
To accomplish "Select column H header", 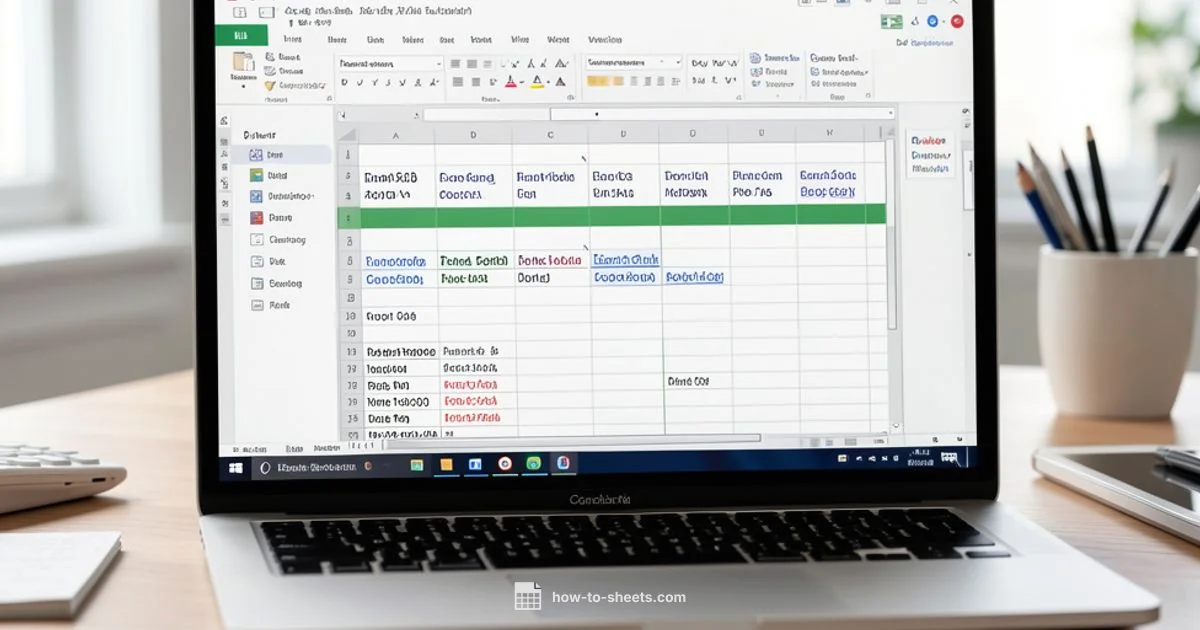I will coord(829,135).
